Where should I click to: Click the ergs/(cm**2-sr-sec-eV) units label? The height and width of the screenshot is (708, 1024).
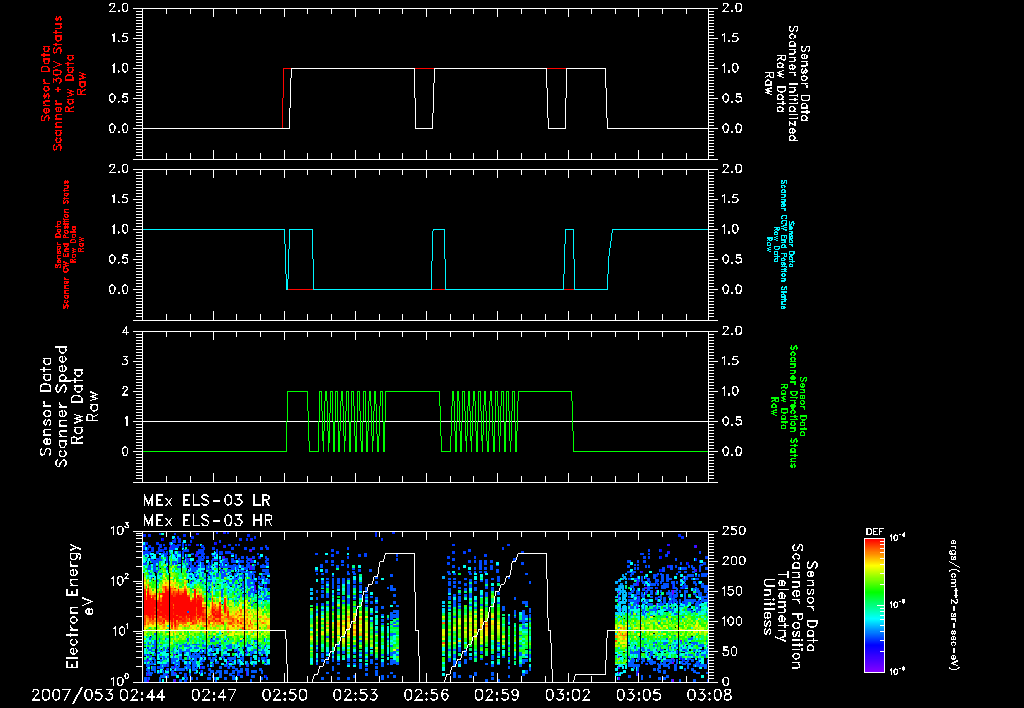[x=953, y=605]
